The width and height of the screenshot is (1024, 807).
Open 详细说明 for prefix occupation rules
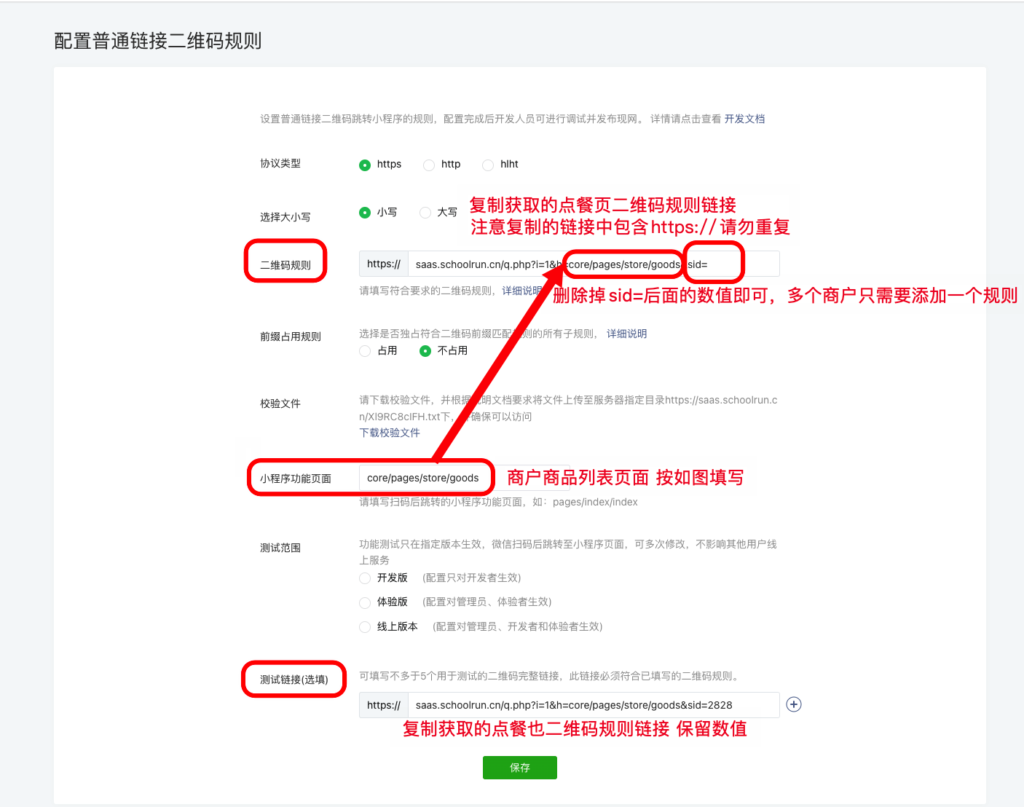(626, 334)
